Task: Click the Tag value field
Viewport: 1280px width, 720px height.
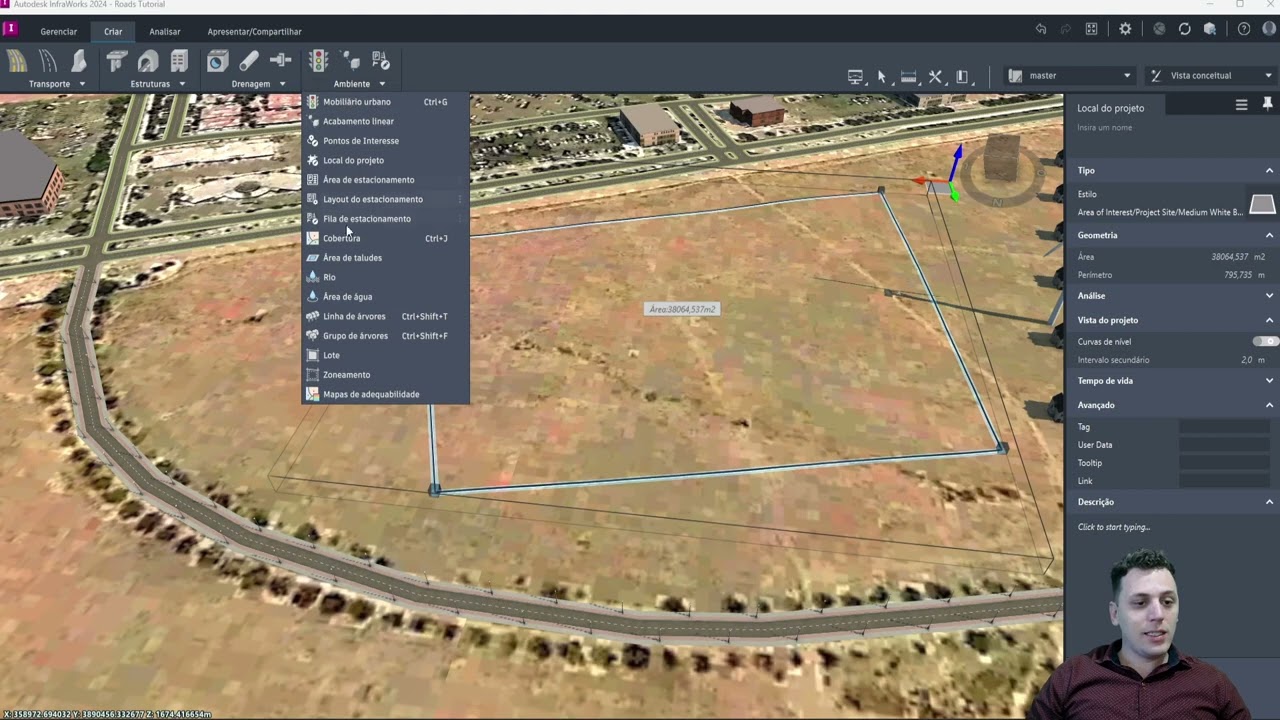Action: tap(1225, 427)
